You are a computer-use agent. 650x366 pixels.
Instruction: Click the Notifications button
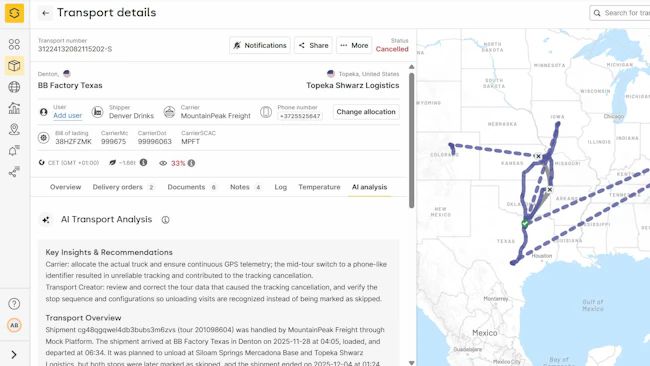(x=260, y=45)
